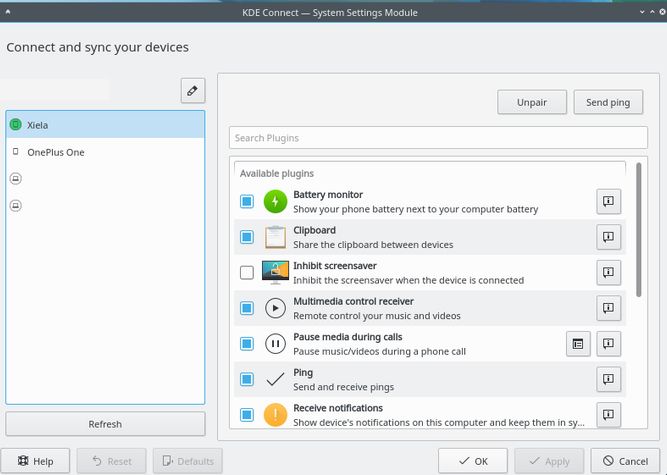Uncheck Pause media during calls plugin
This screenshot has height=475, width=667.
pyautogui.click(x=247, y=344)
